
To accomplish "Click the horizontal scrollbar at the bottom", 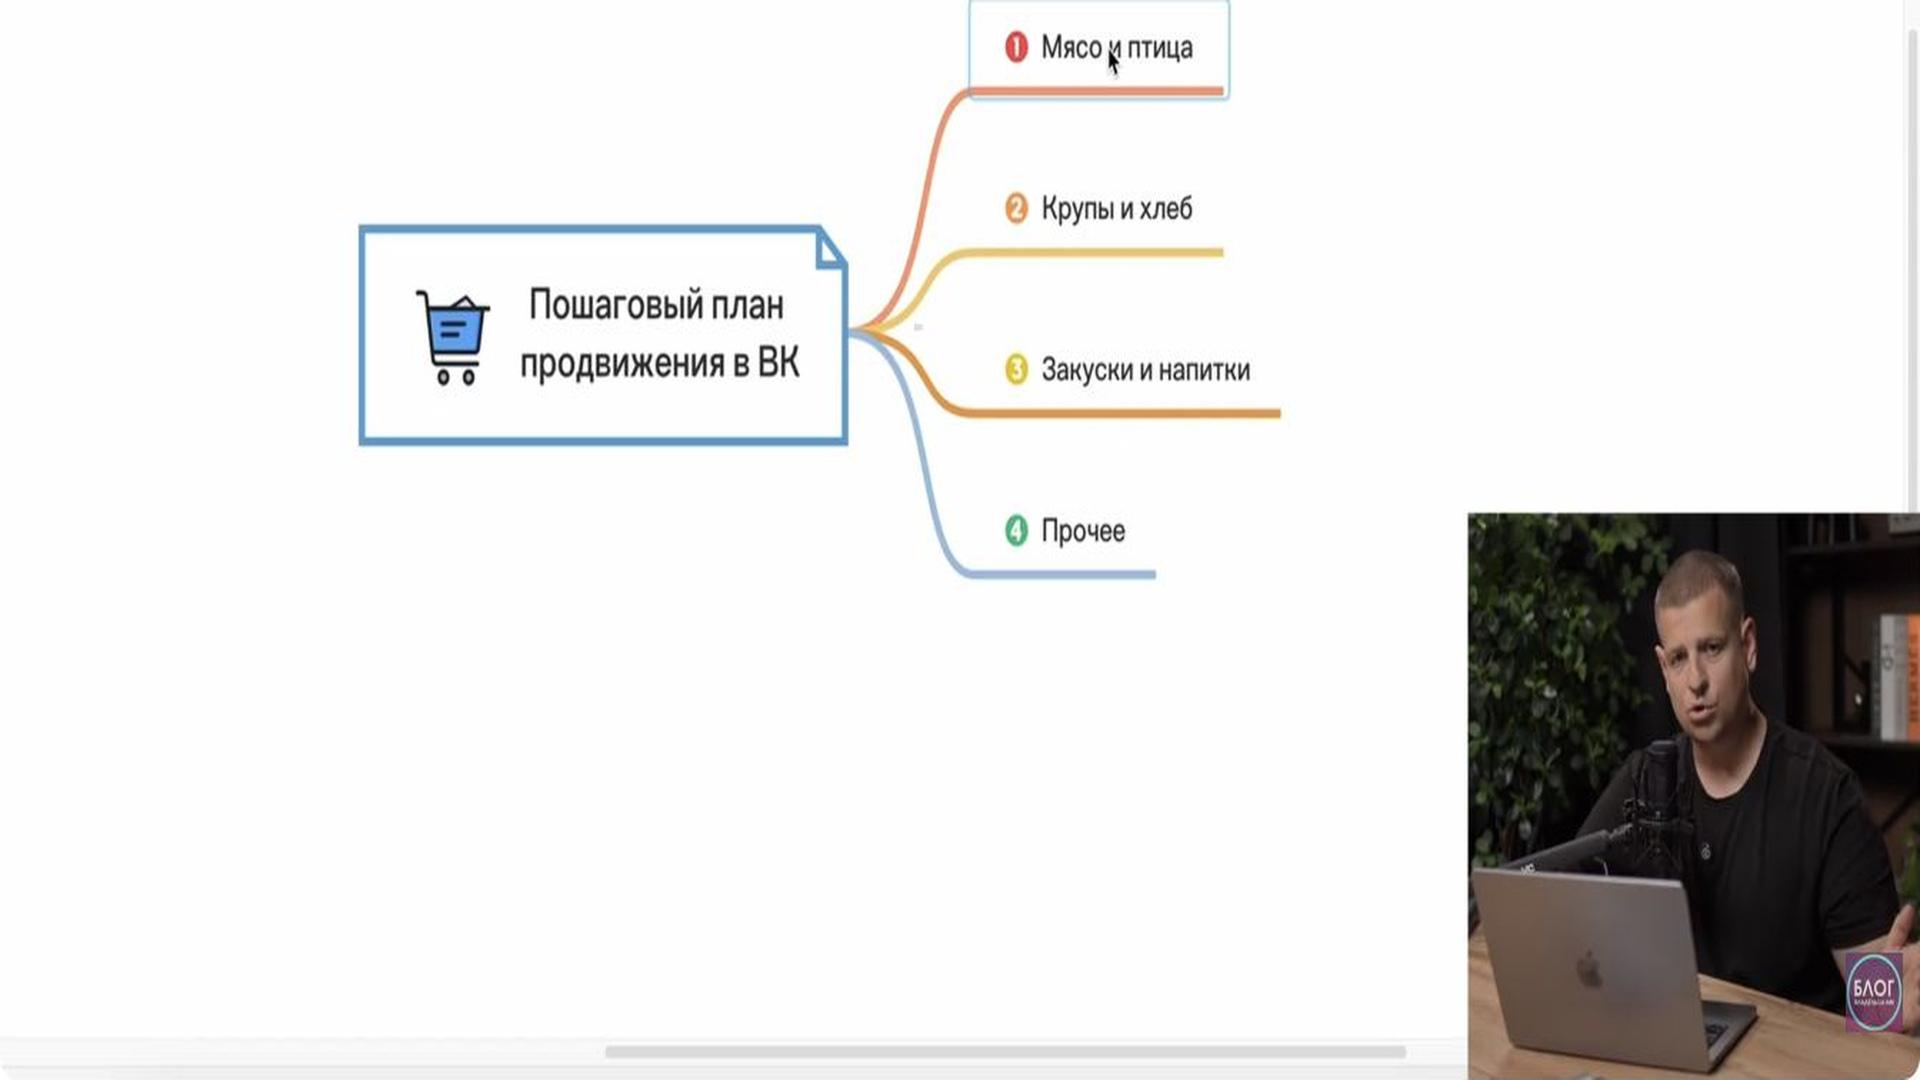I will (x=1005, y=1051).
